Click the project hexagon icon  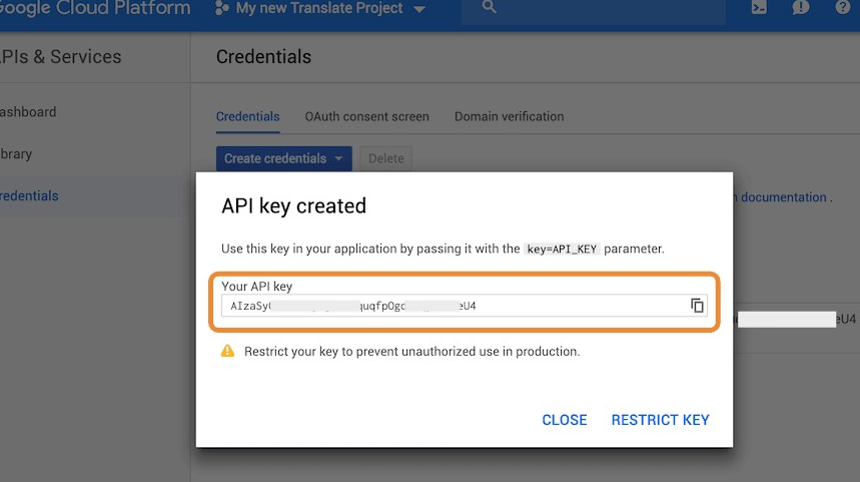[221, 8]
